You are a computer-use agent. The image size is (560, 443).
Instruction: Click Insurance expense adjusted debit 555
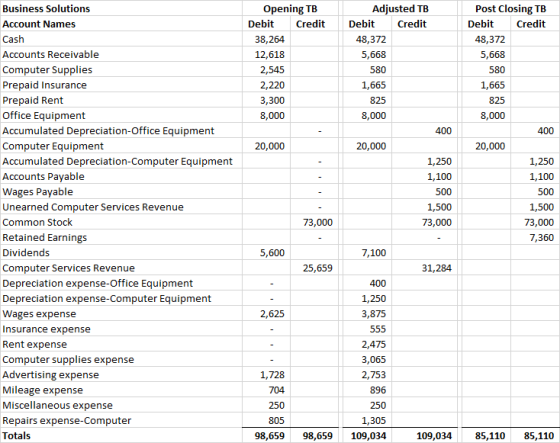(x=378, y=329)
